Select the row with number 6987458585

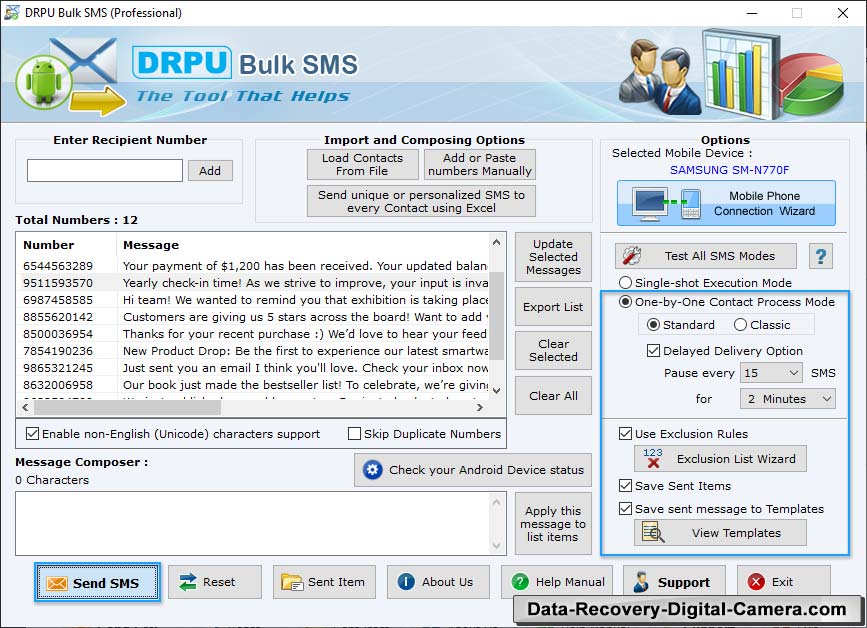click(x=253, y=300)
